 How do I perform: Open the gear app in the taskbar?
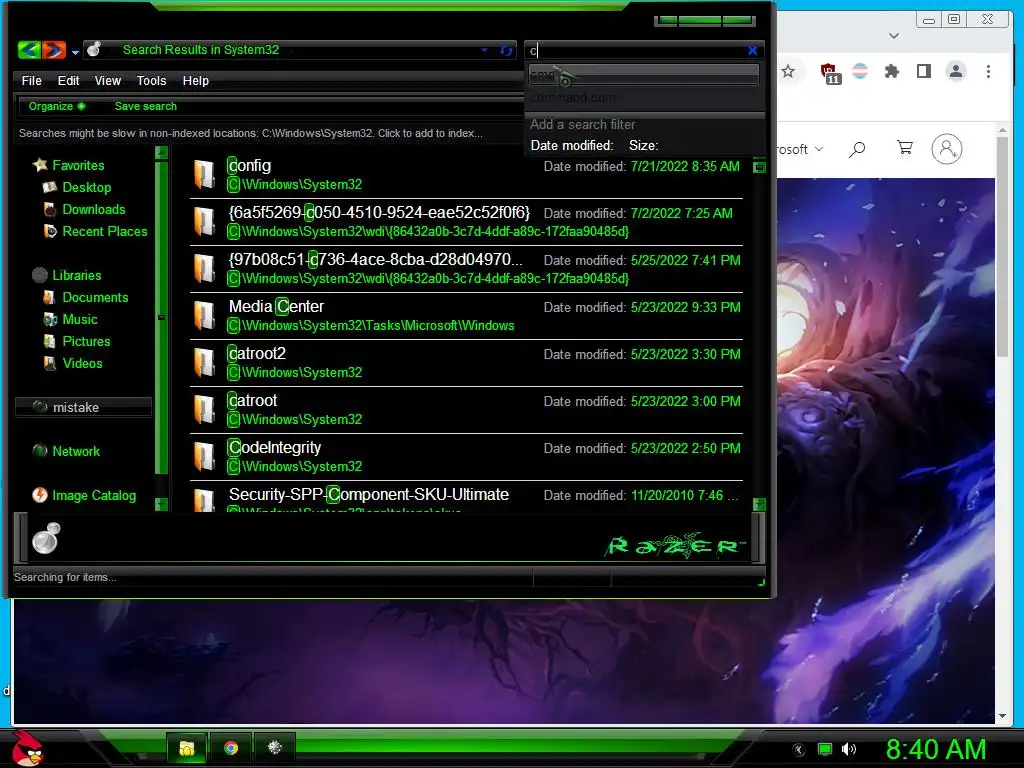click(x=275, y=748)
